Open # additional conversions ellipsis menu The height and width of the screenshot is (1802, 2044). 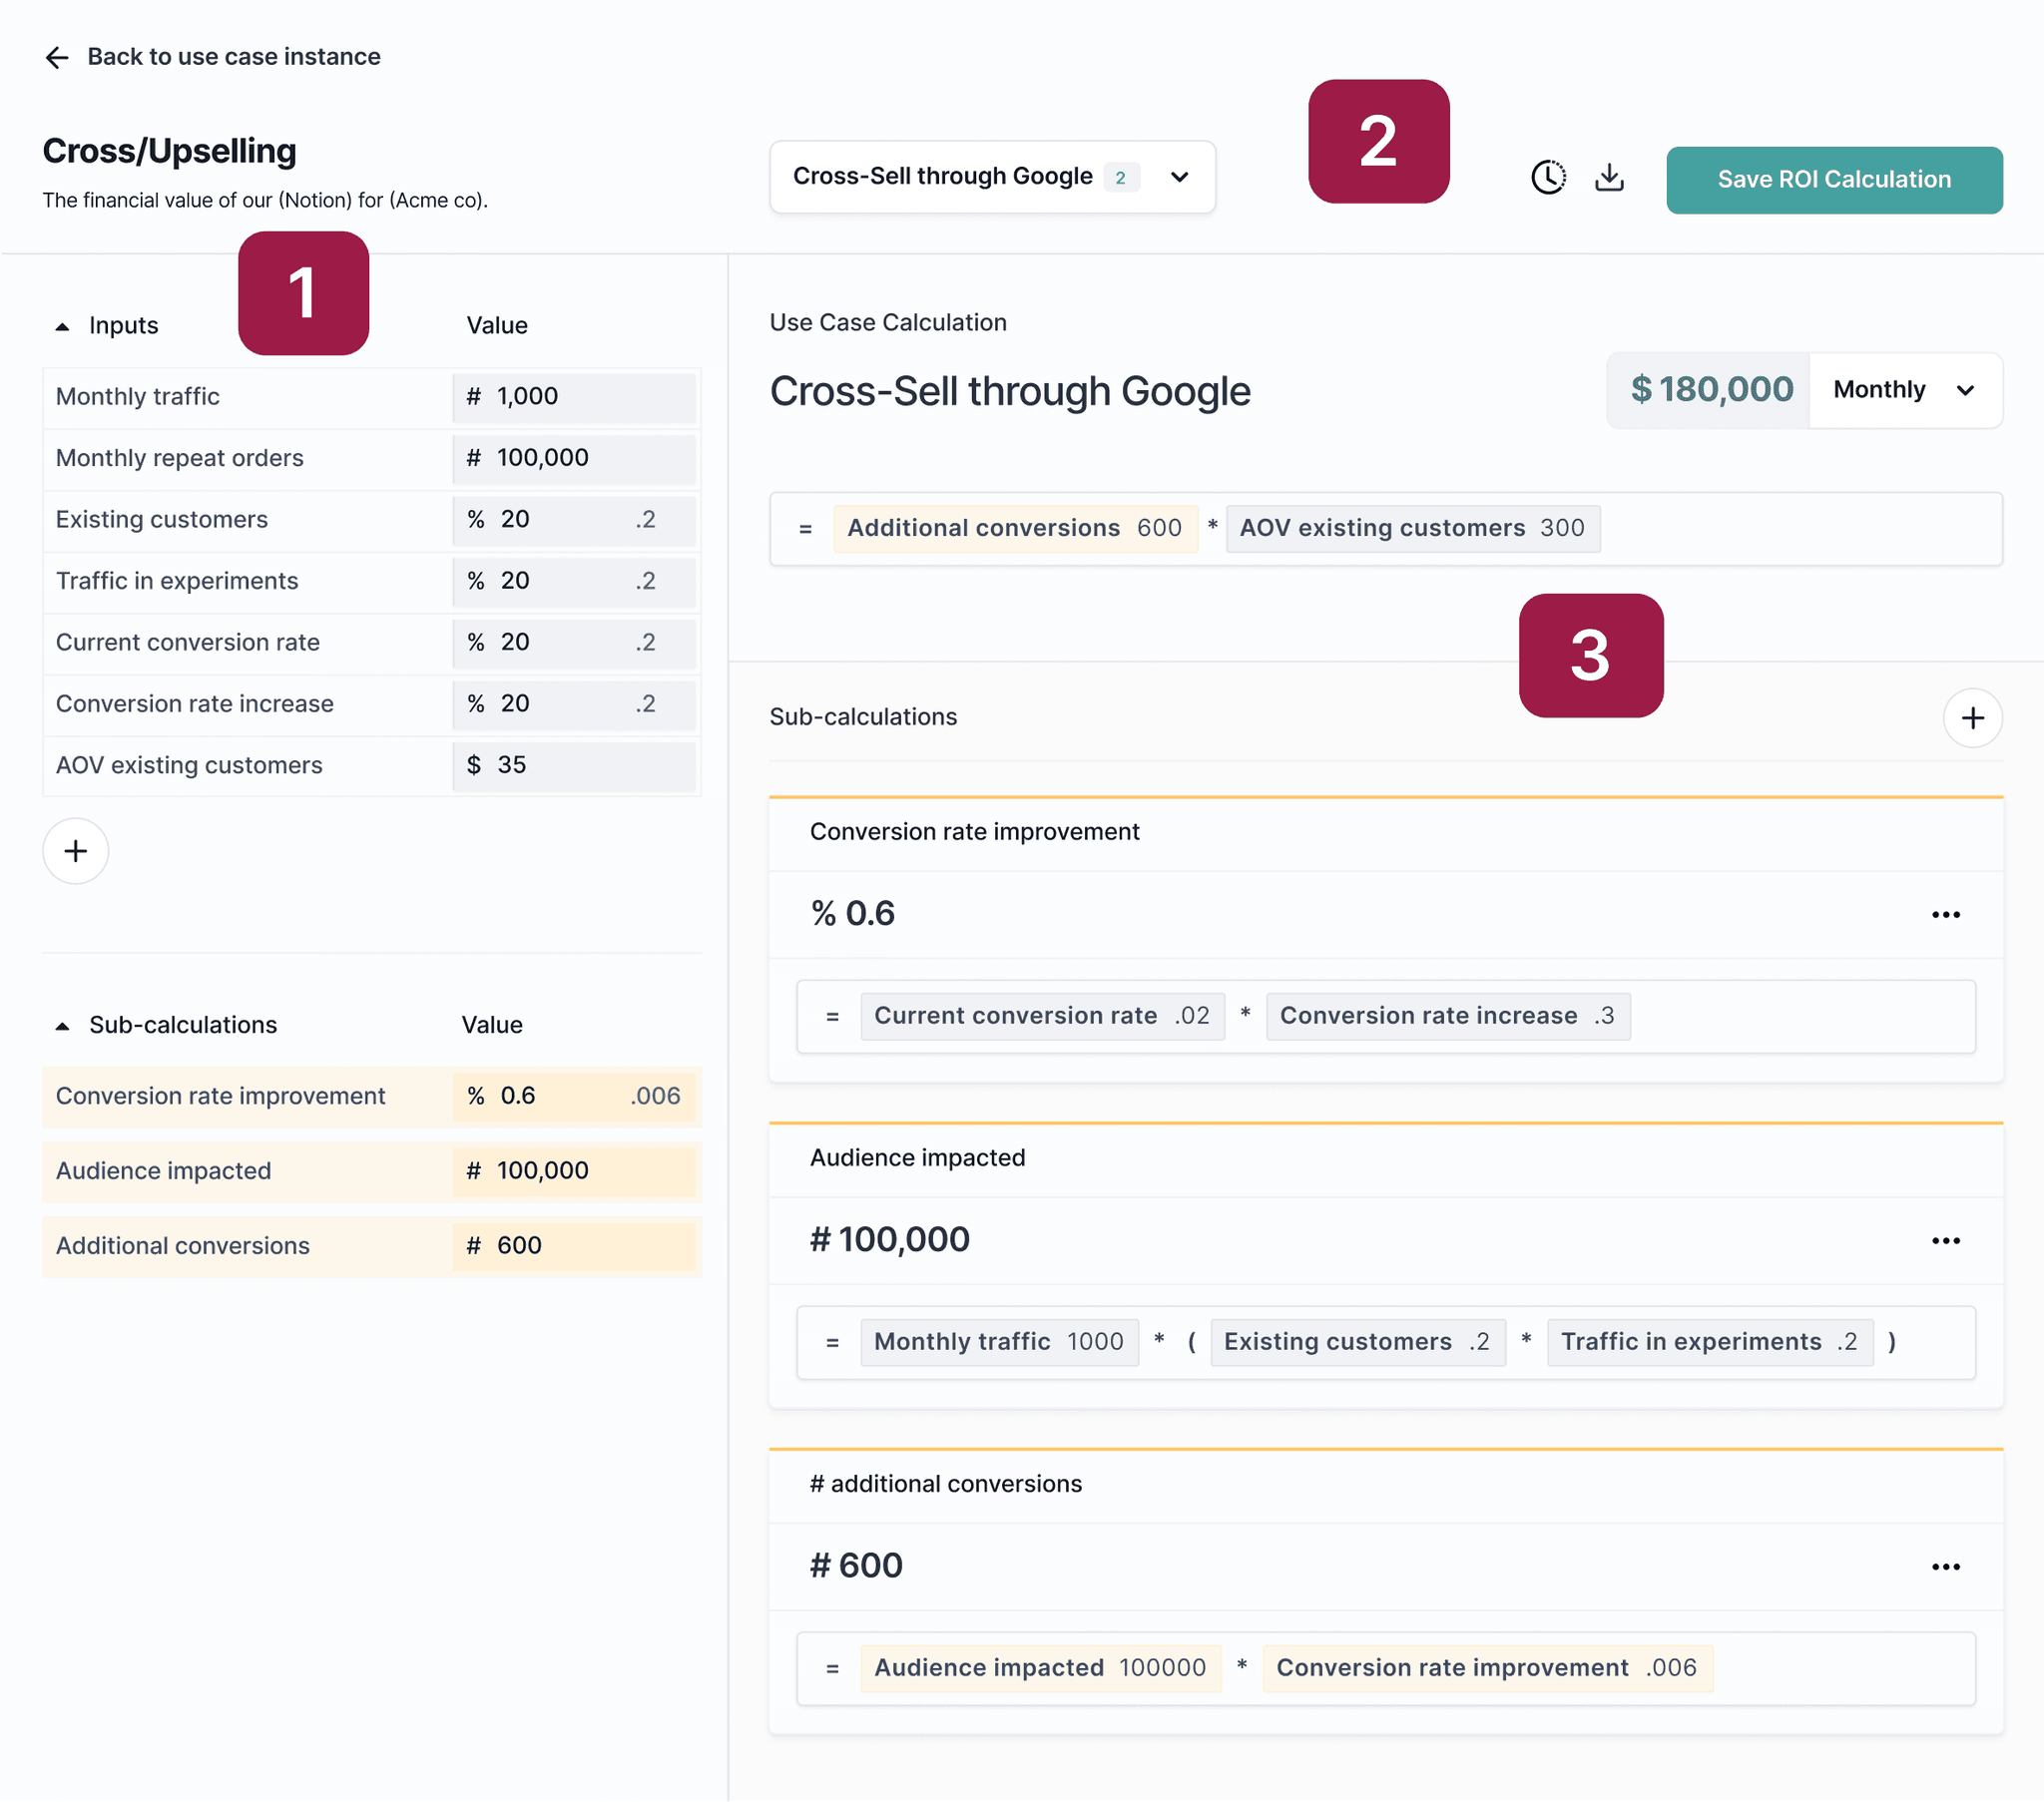click(x=1944, y=1566)
